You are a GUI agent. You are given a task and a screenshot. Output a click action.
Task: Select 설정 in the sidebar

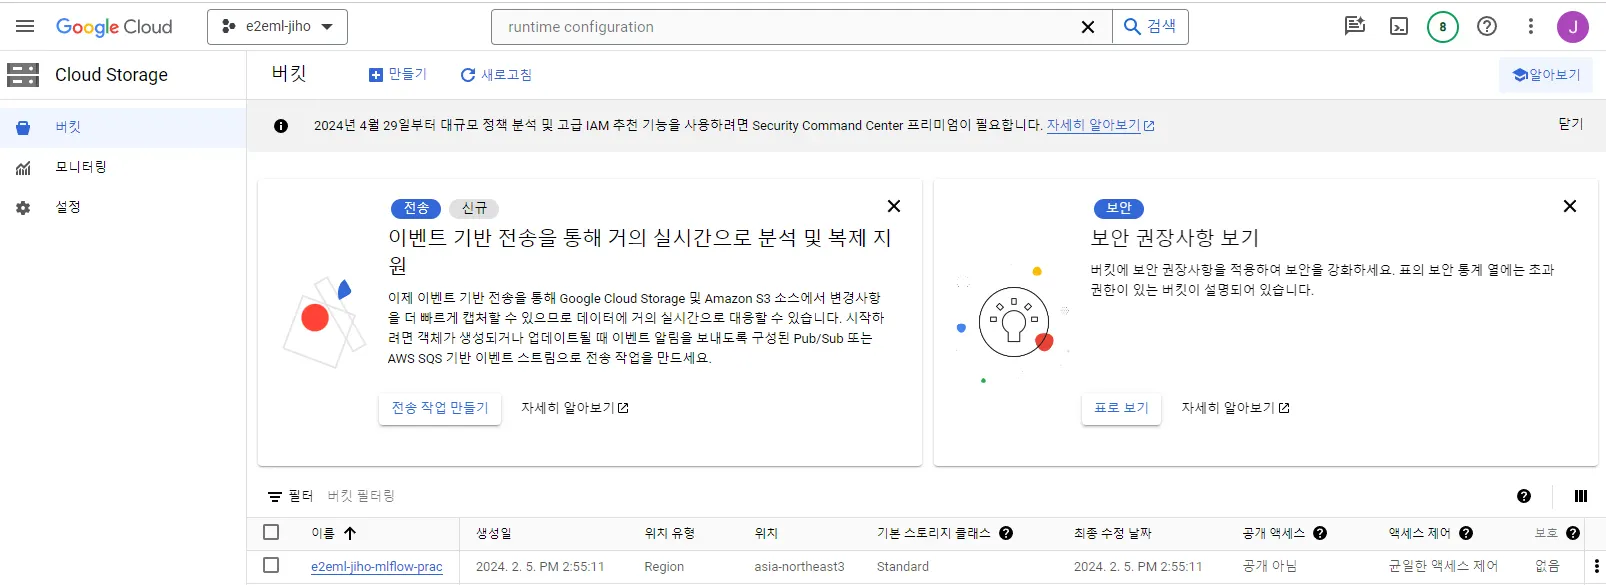123,207
